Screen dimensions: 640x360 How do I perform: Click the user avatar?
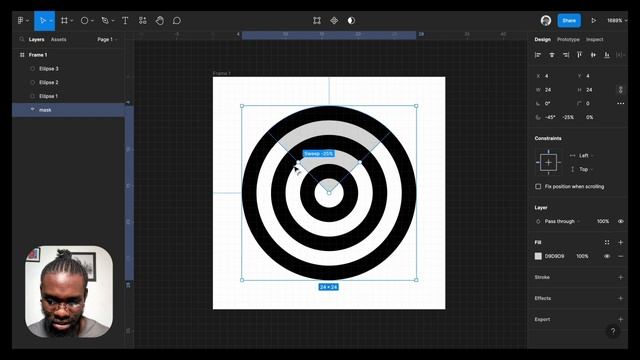[x=546, y=20]
